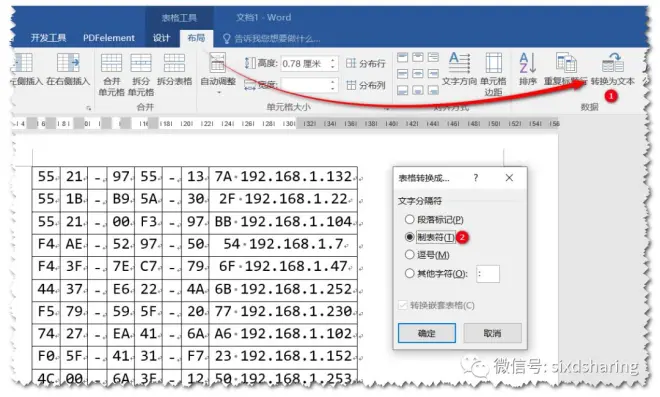Switch to the 设计 tab
660x397 pixels.
(161, 38)
